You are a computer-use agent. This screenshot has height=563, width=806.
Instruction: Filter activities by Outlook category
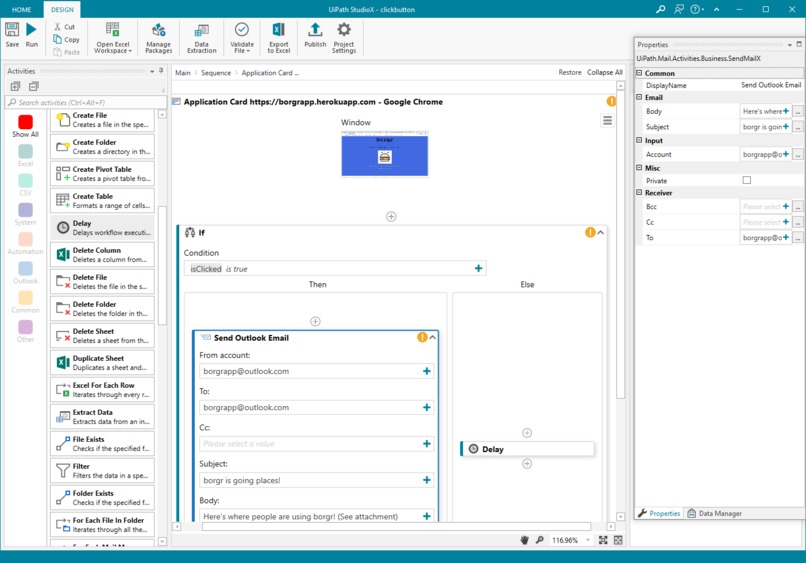tap(25, 273)
